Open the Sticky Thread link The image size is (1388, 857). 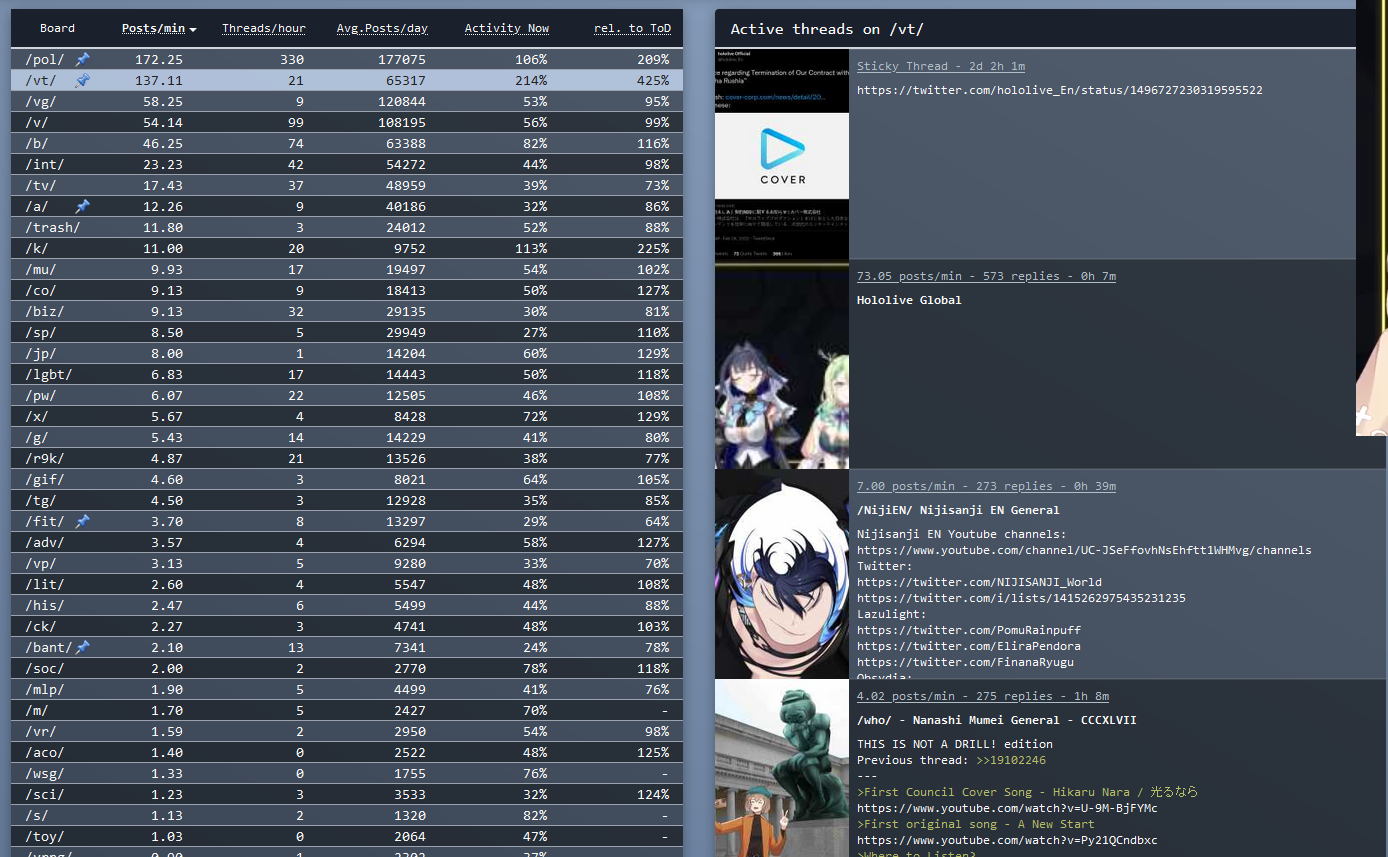pos(940,66)
